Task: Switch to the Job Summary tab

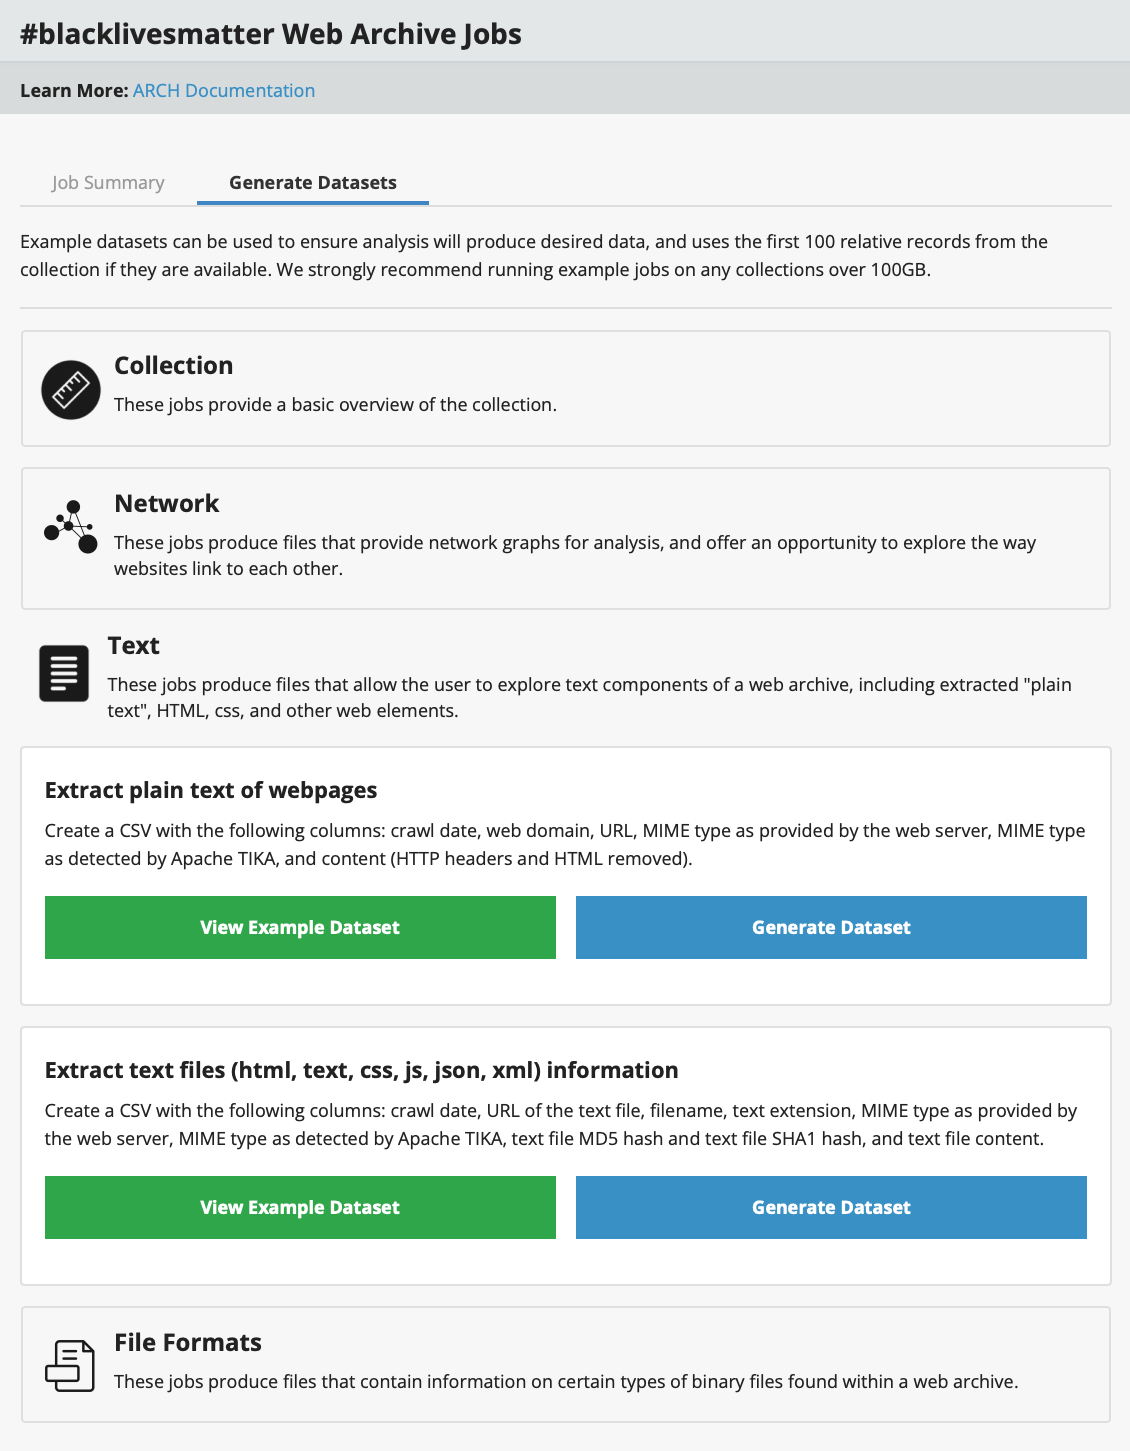Action: coord(108,183)
